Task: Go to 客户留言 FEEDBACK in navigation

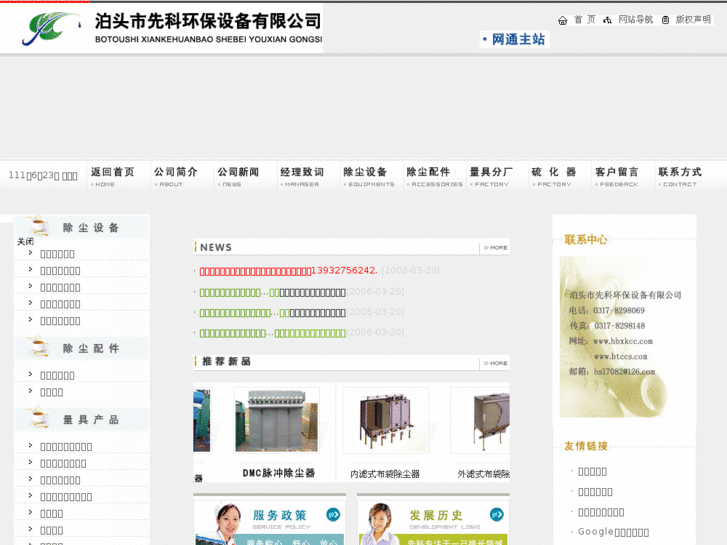Action: click(x=622, y=176)
